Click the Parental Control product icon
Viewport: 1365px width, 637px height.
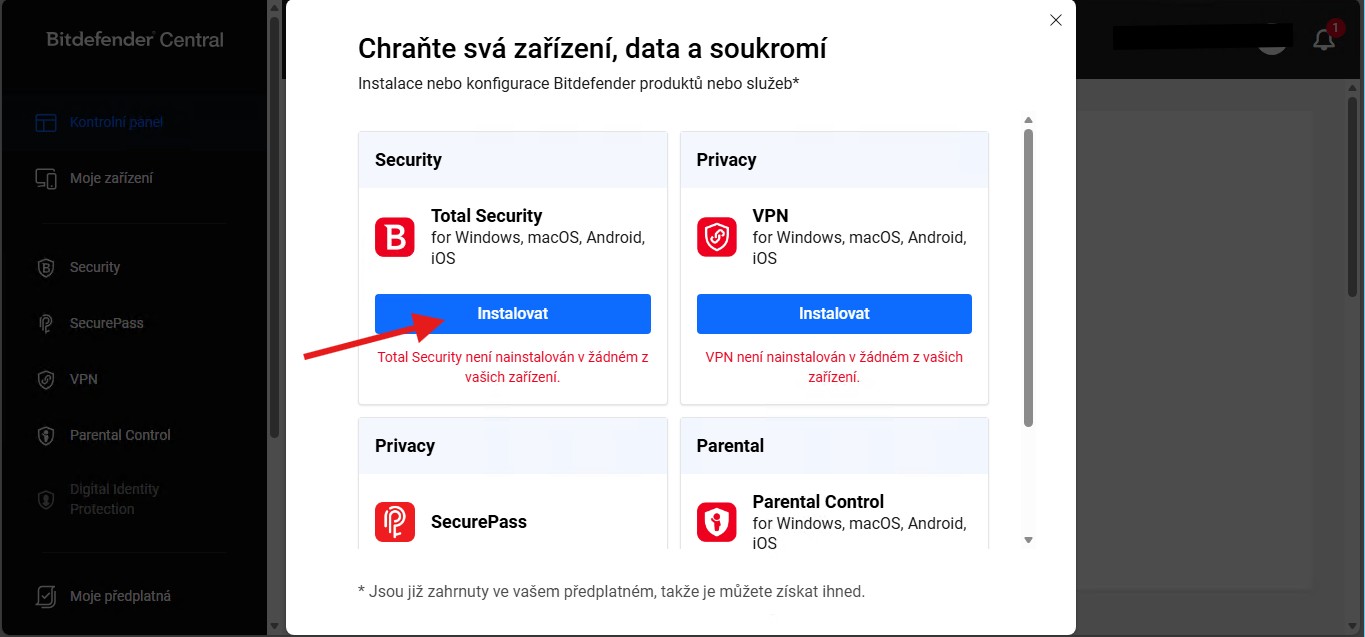tap(716, 522)
